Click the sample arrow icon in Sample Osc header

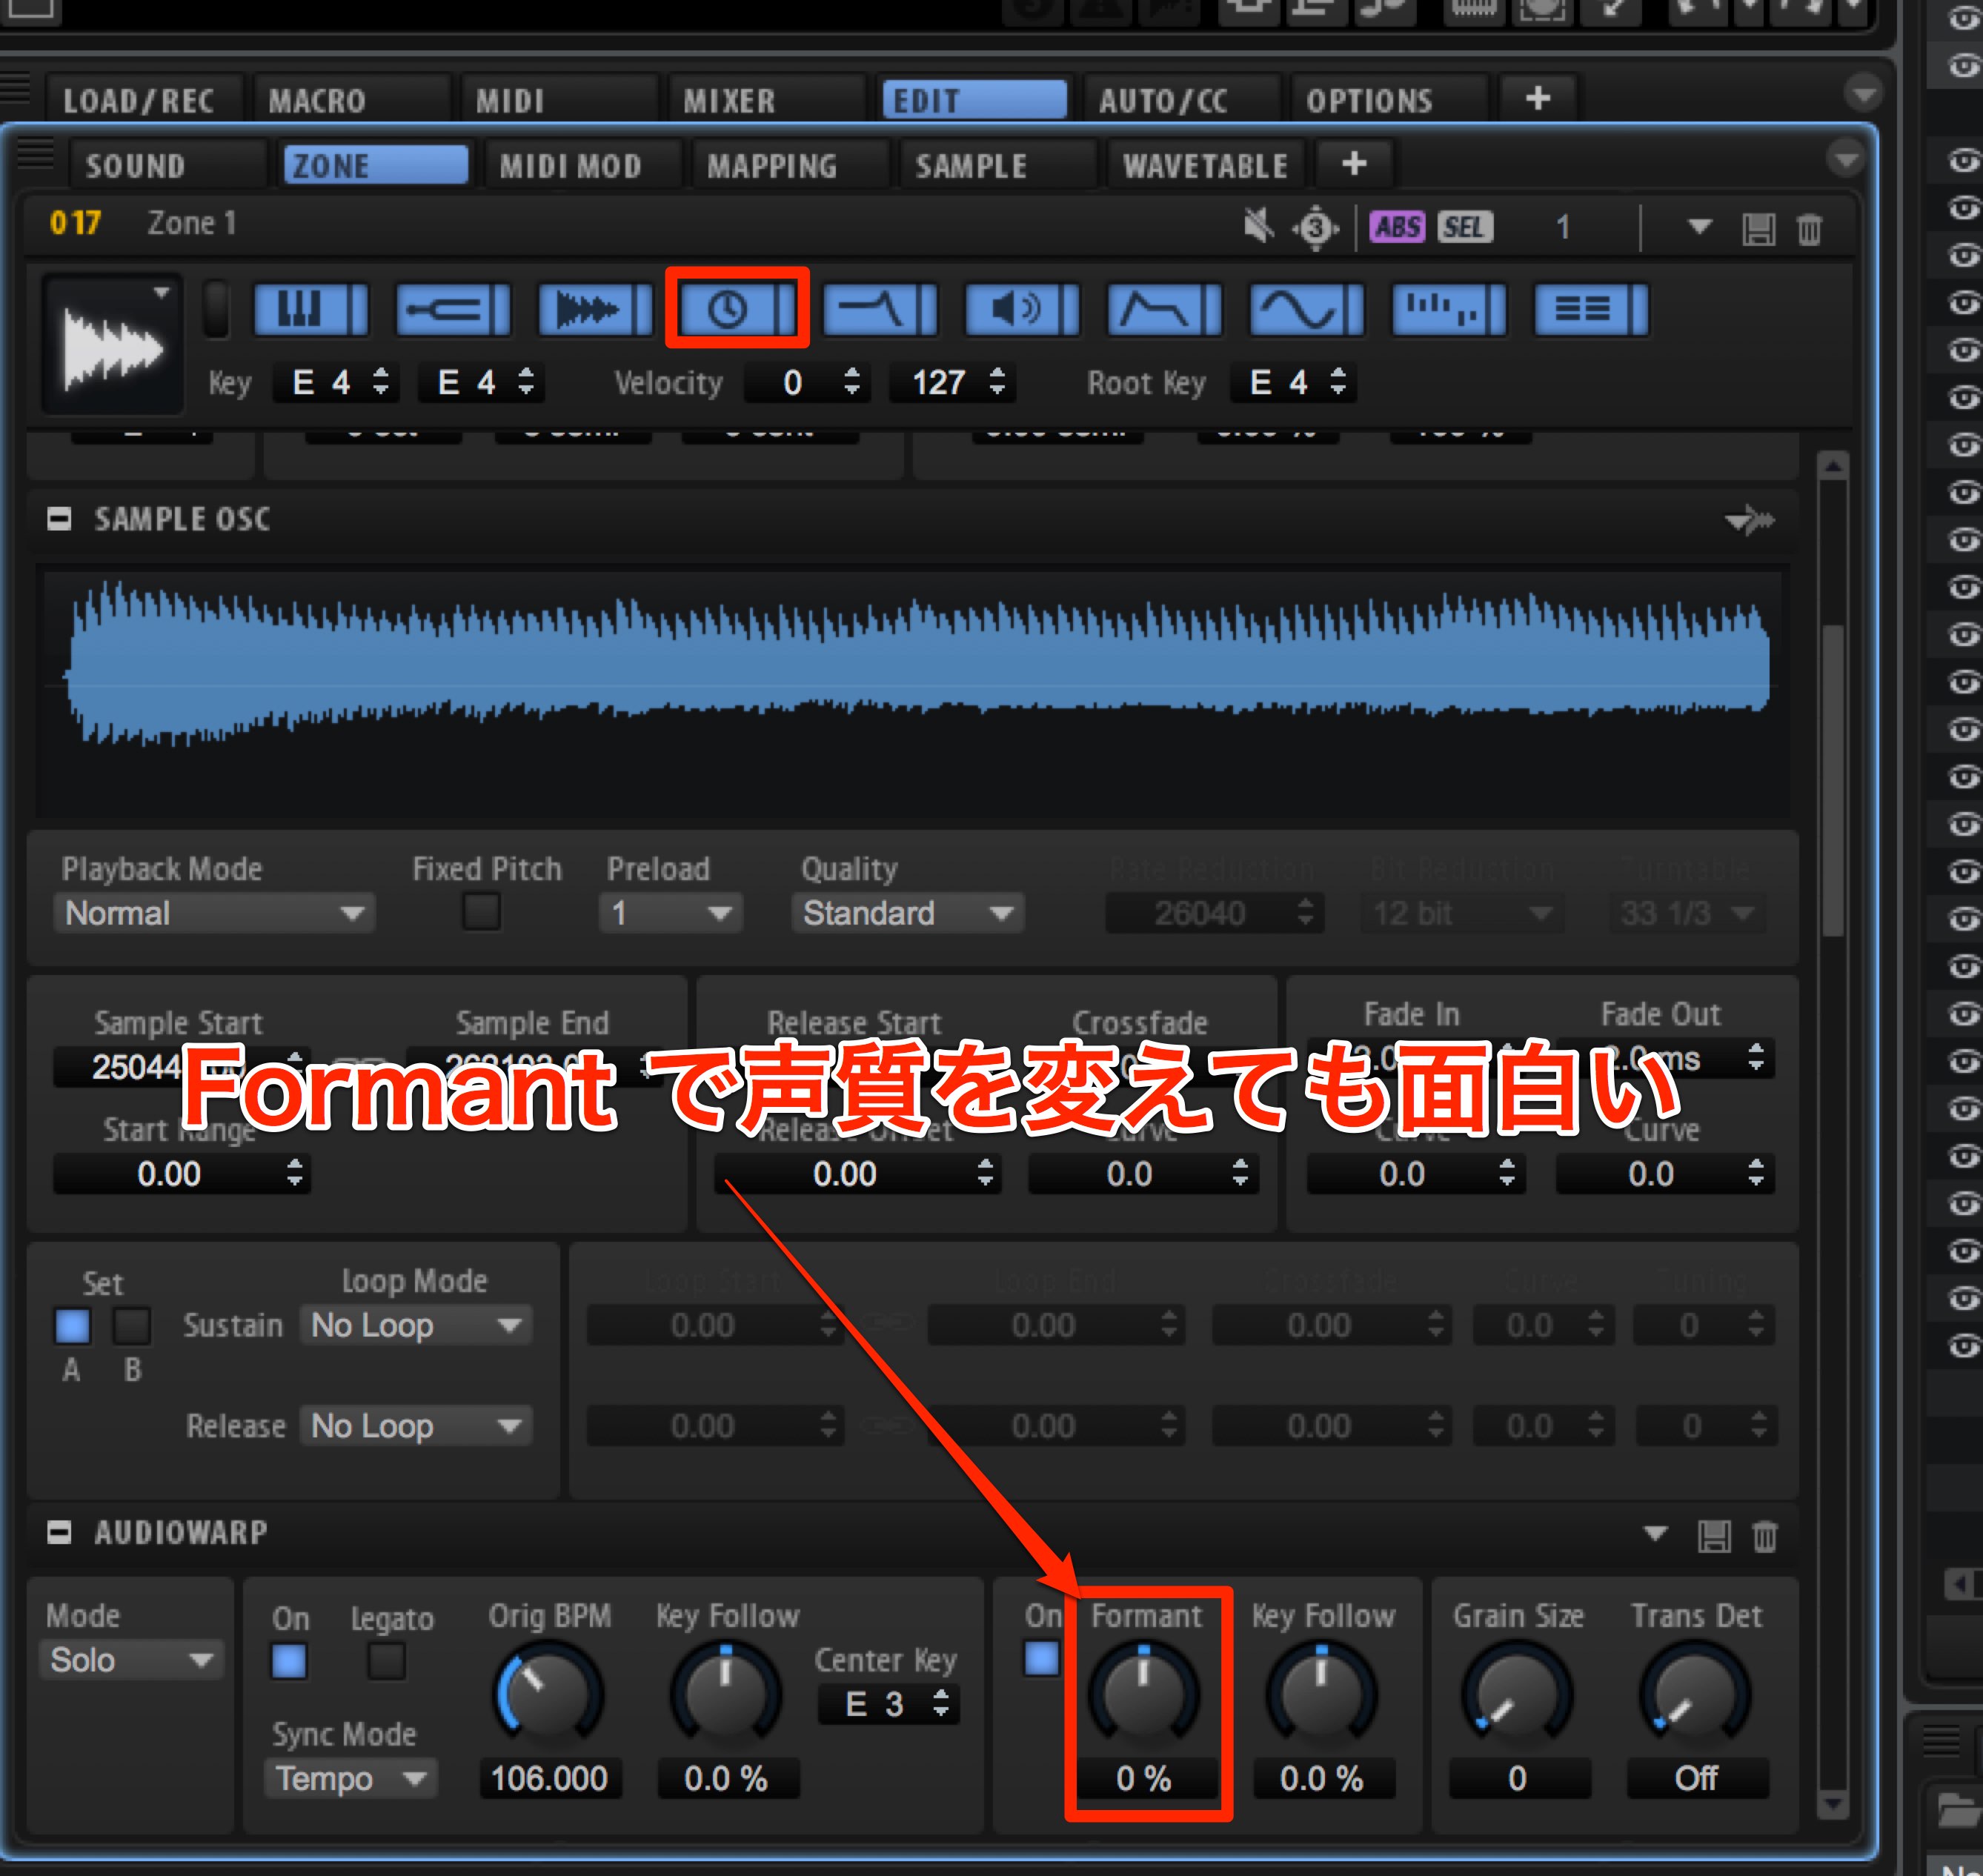tap(1750, 520)
